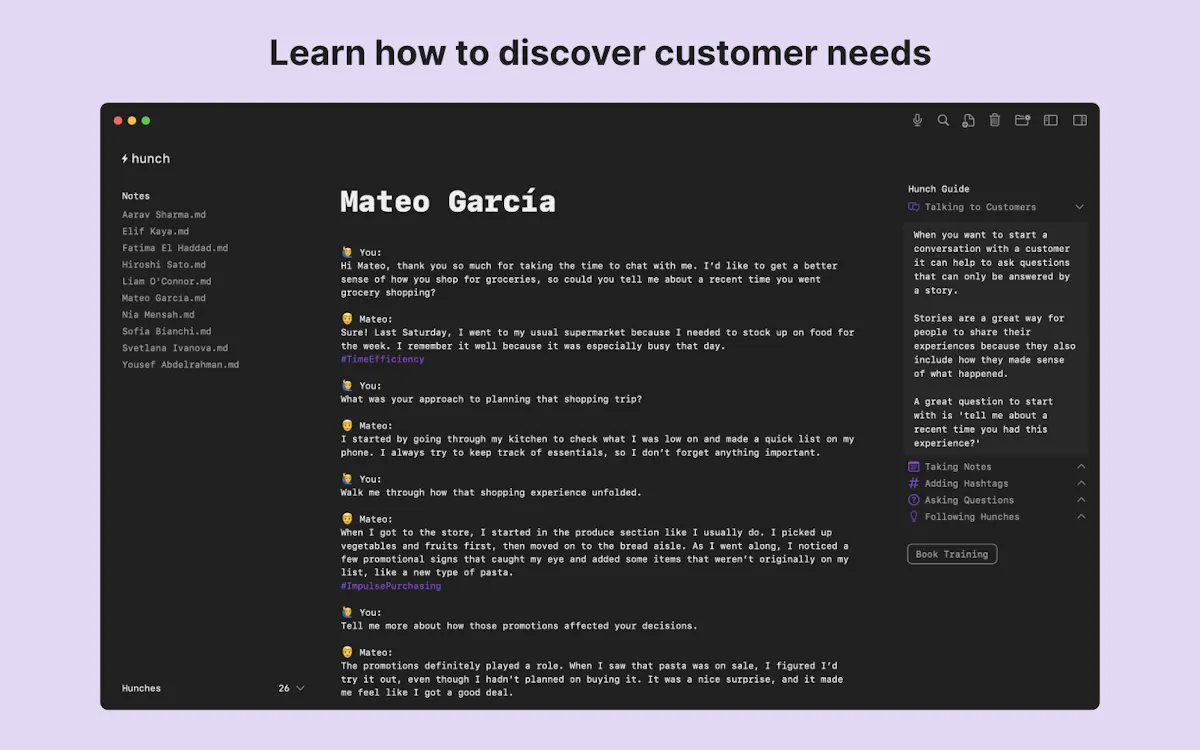Viewport: 1200px width, 750px height.
Task: Click the Talking to Customers guide label
Action: point(980,207)
